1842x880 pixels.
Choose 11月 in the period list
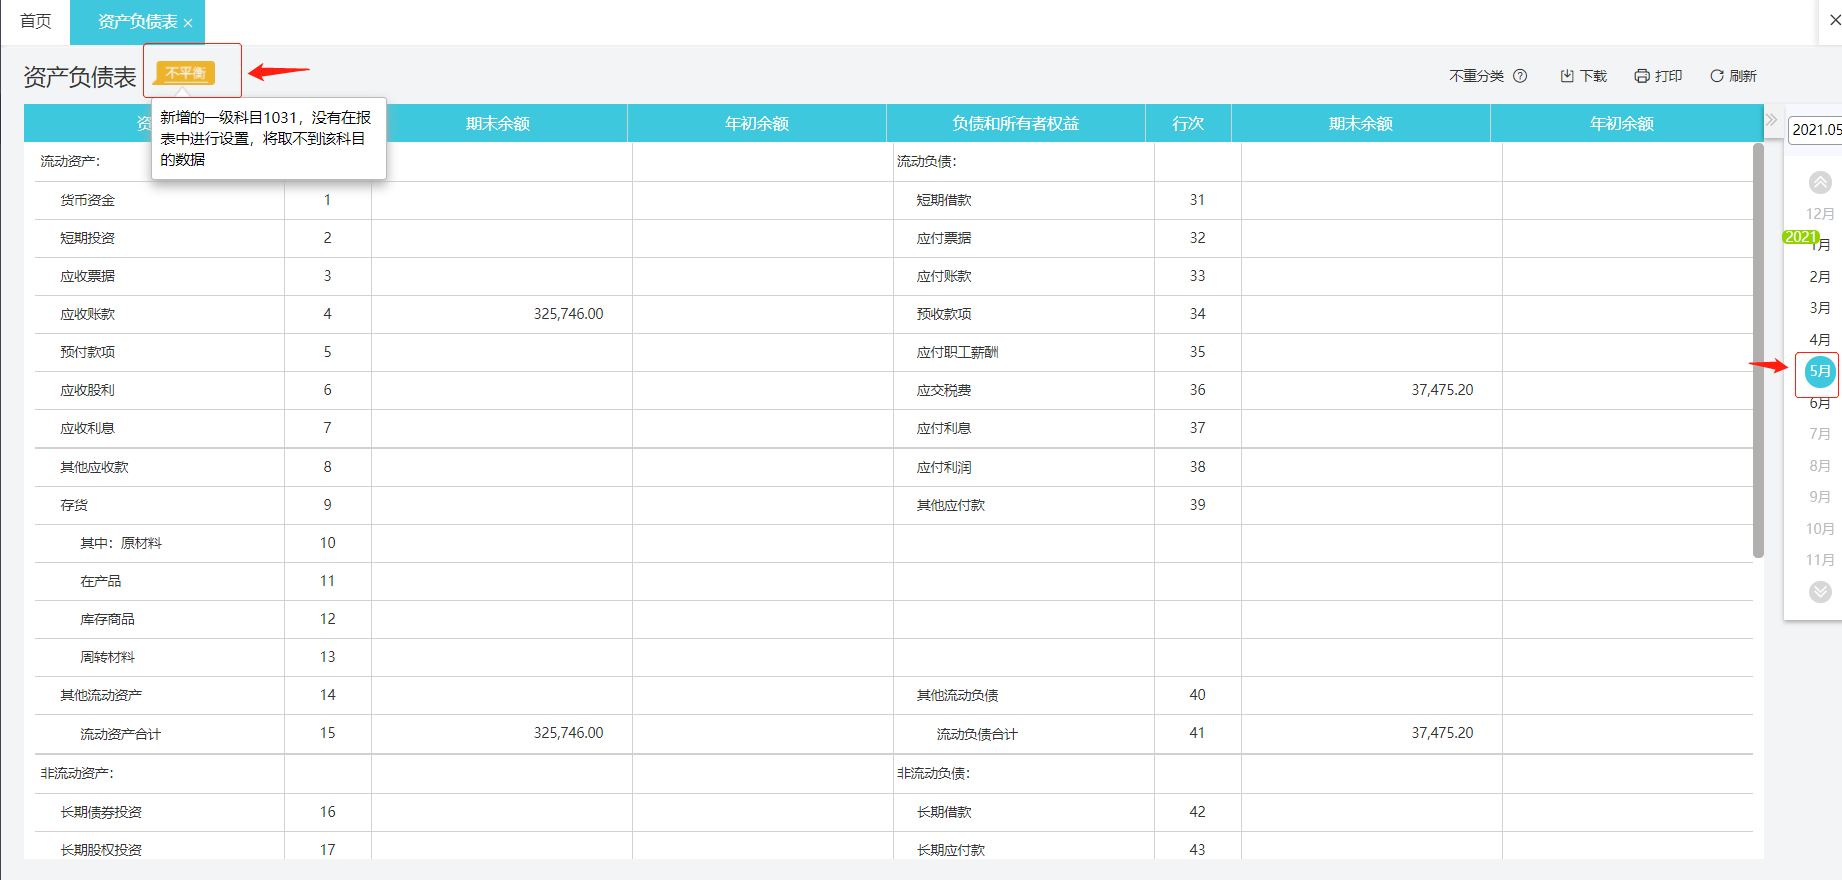(1820, 560)
